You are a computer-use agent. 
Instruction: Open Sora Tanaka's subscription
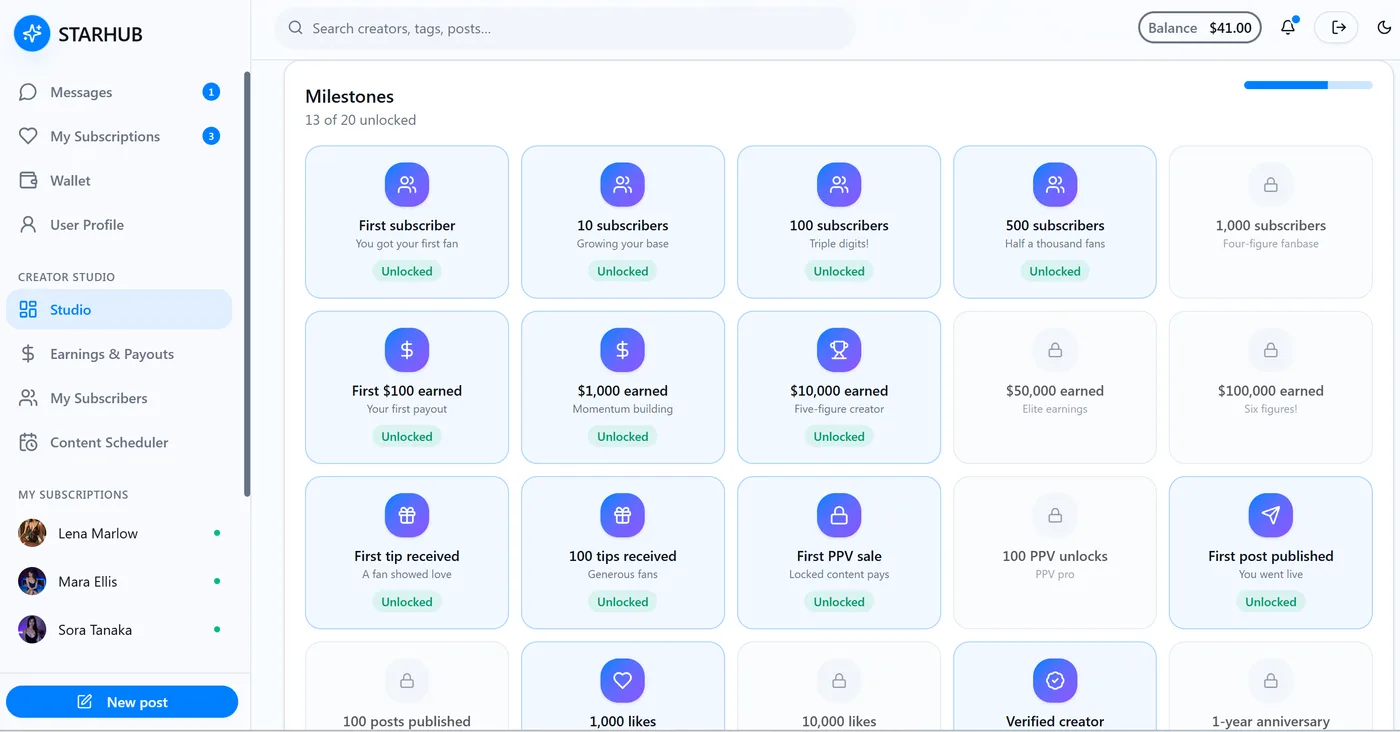pos(119,630)
